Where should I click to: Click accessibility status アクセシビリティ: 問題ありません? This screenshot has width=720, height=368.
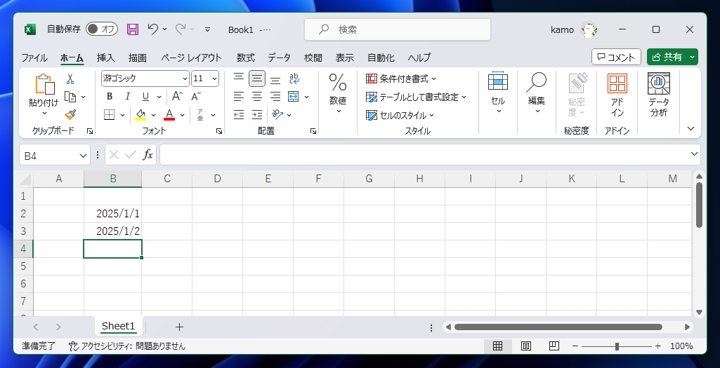(127, 346)
